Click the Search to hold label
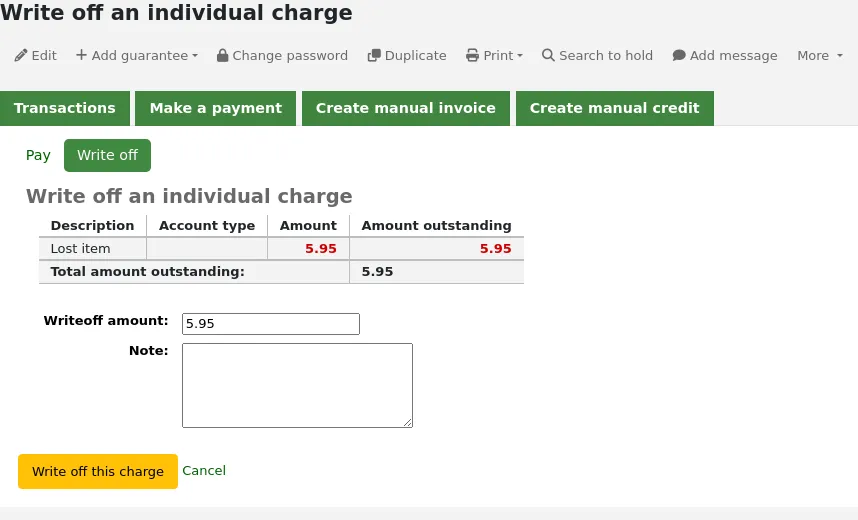Image resolution: width=858 pixels, height=520 pixels. pos(606,55)
